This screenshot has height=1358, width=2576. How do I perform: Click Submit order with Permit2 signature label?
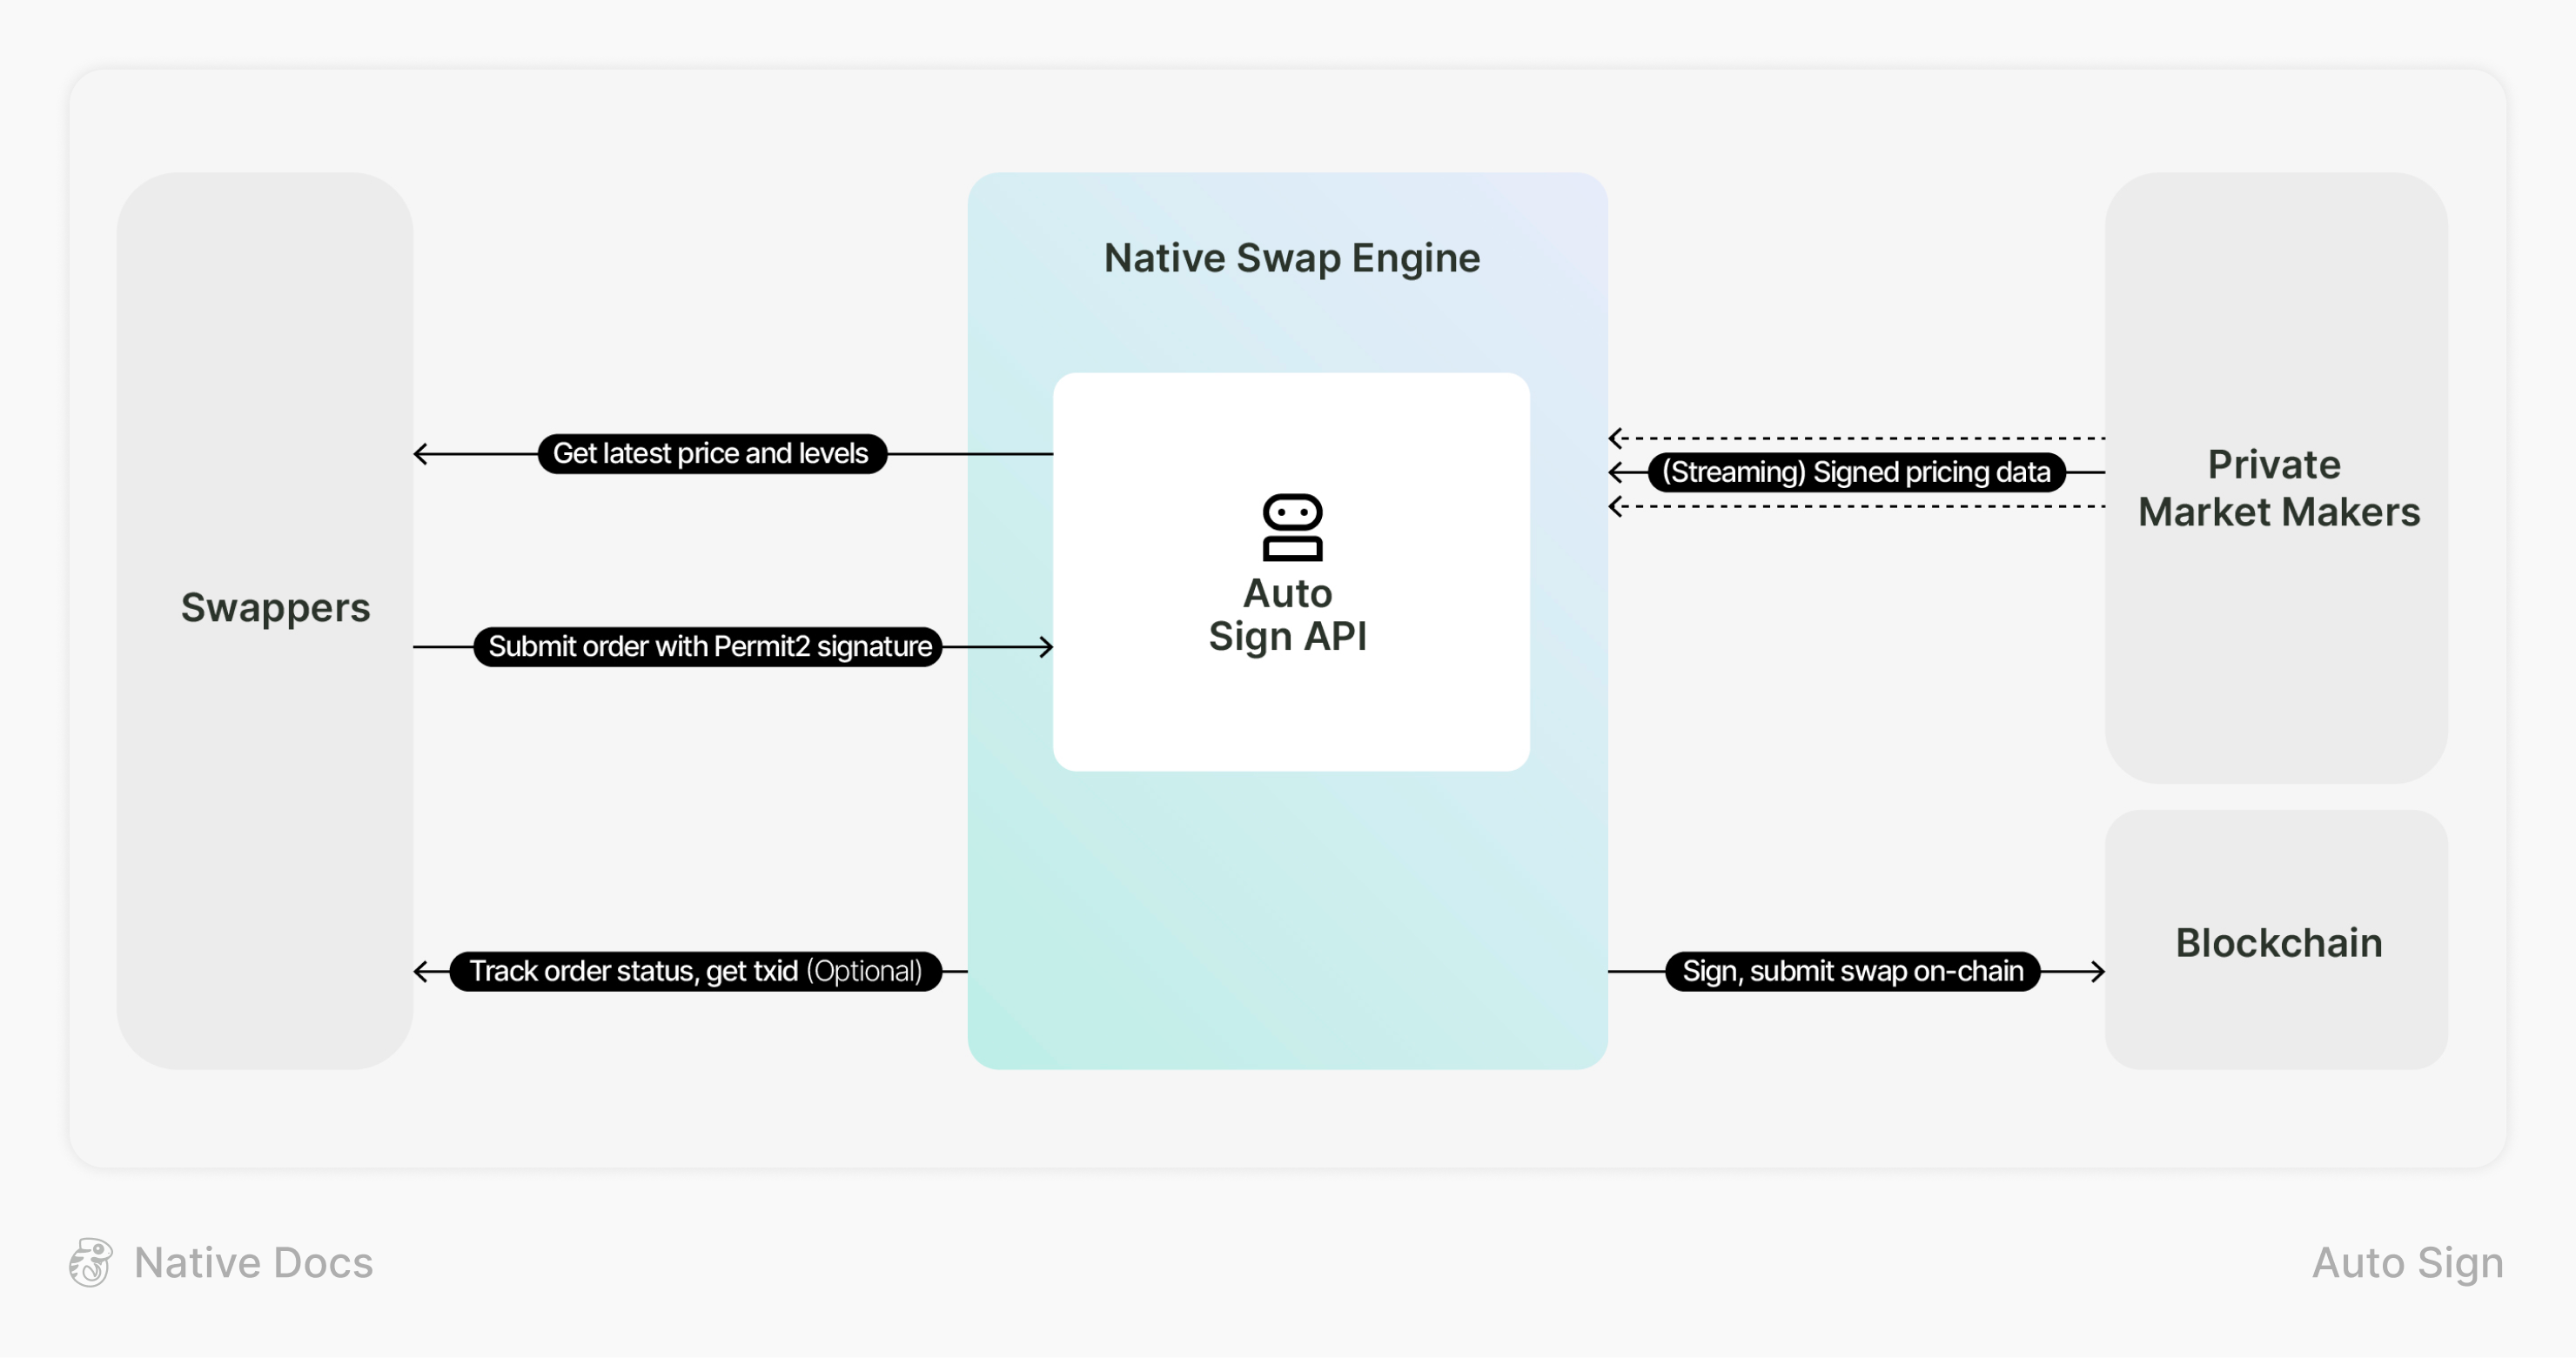[708, 647]
